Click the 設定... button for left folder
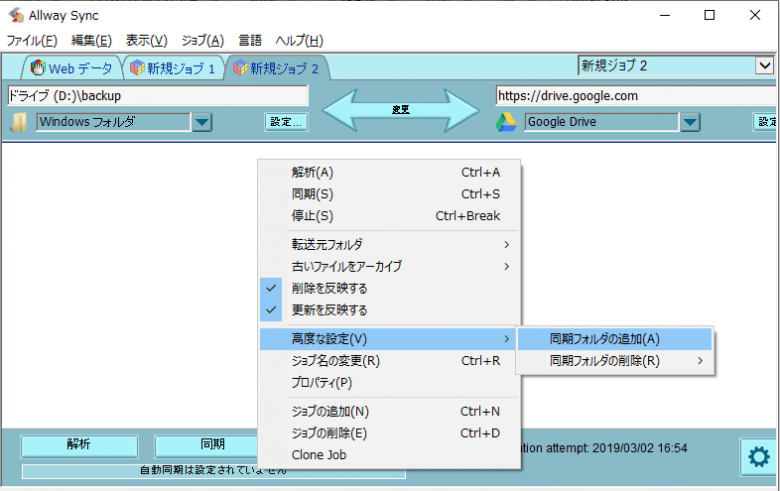The width and height of the screenshot is (780, 491). coord(286,122)
